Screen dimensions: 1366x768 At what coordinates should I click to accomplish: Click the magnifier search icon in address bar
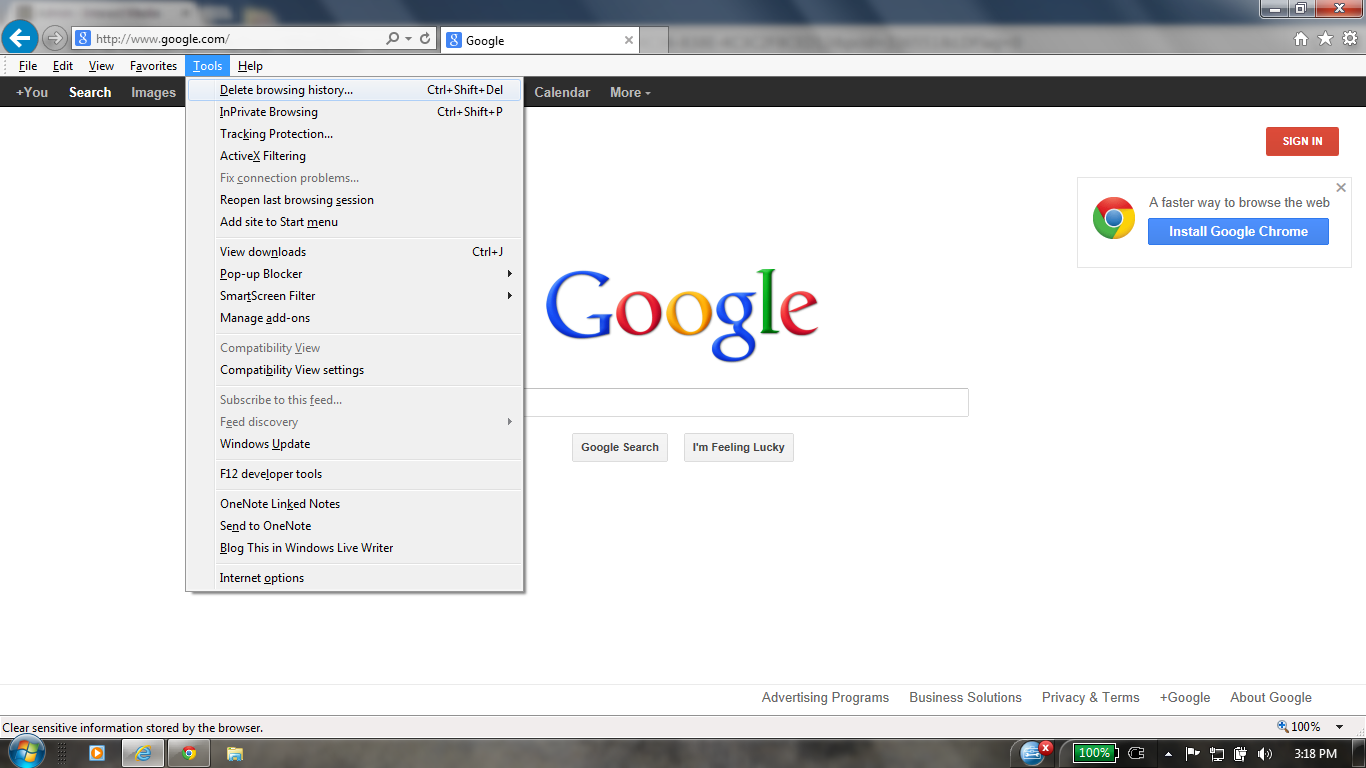(x=393, y=39)
